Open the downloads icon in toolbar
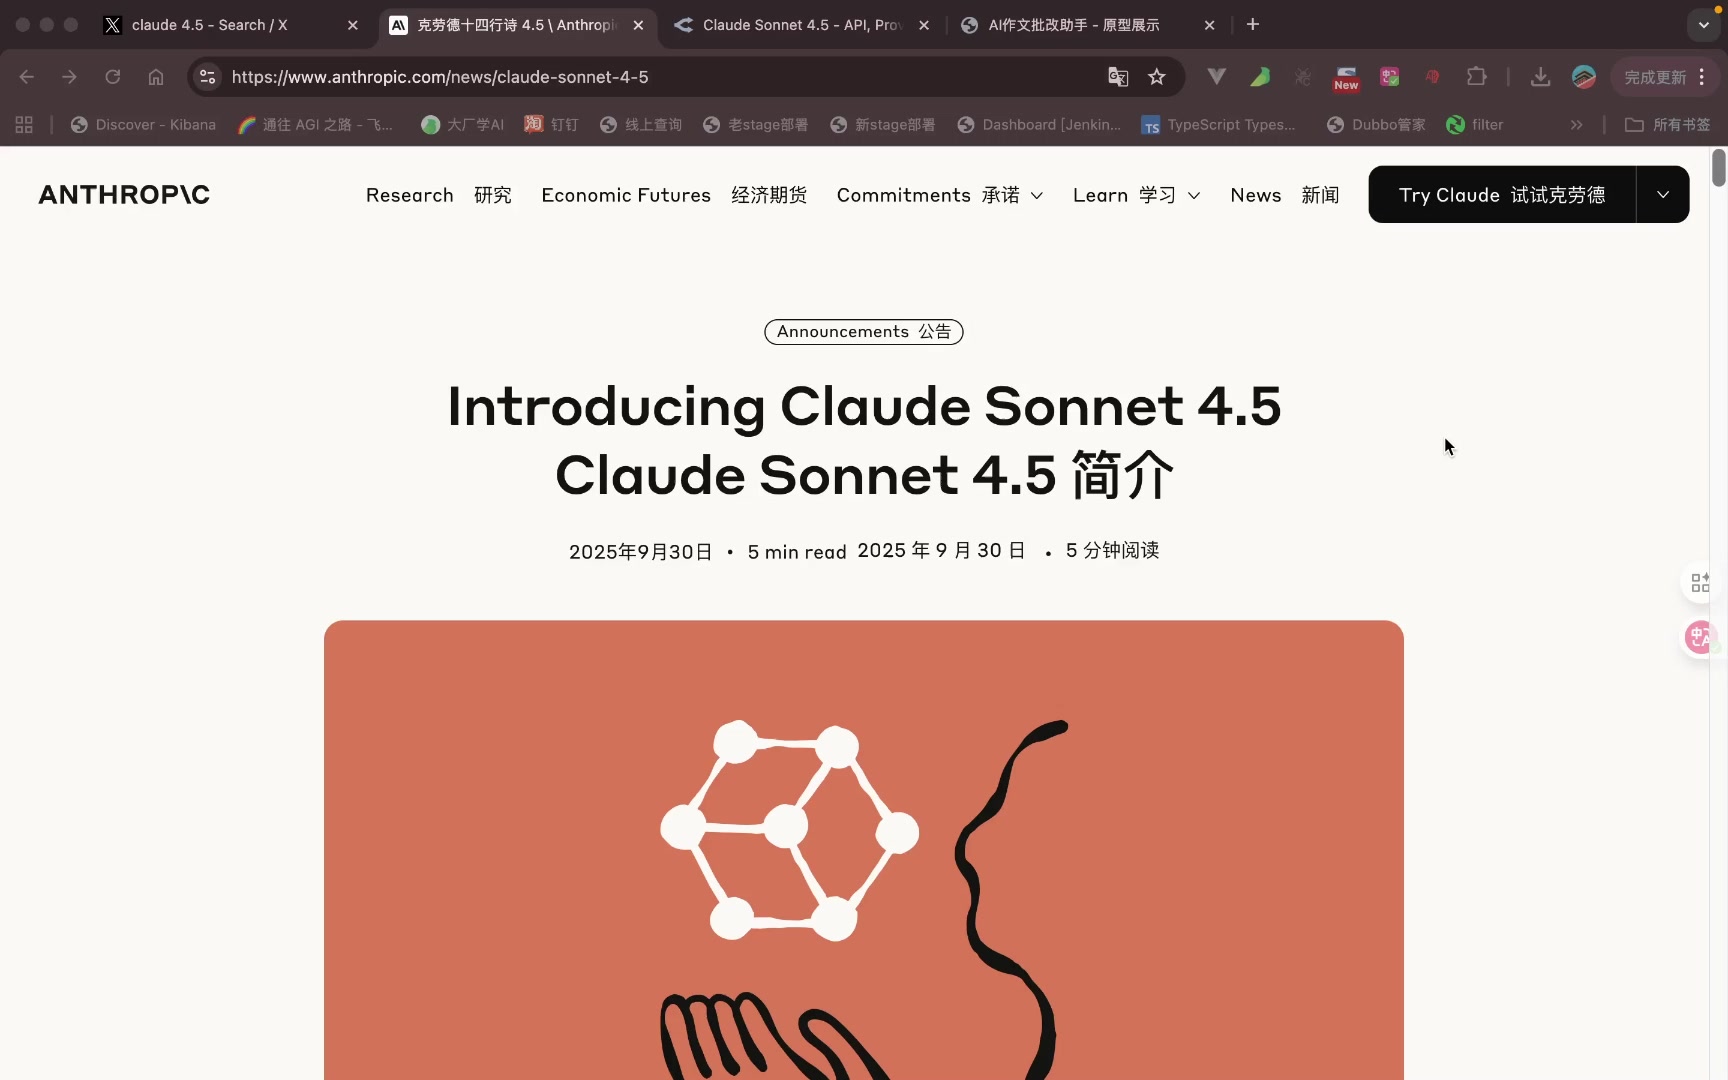Image resolution: width=1728 pixels, height=1080 pixels. coord(1540,77)
